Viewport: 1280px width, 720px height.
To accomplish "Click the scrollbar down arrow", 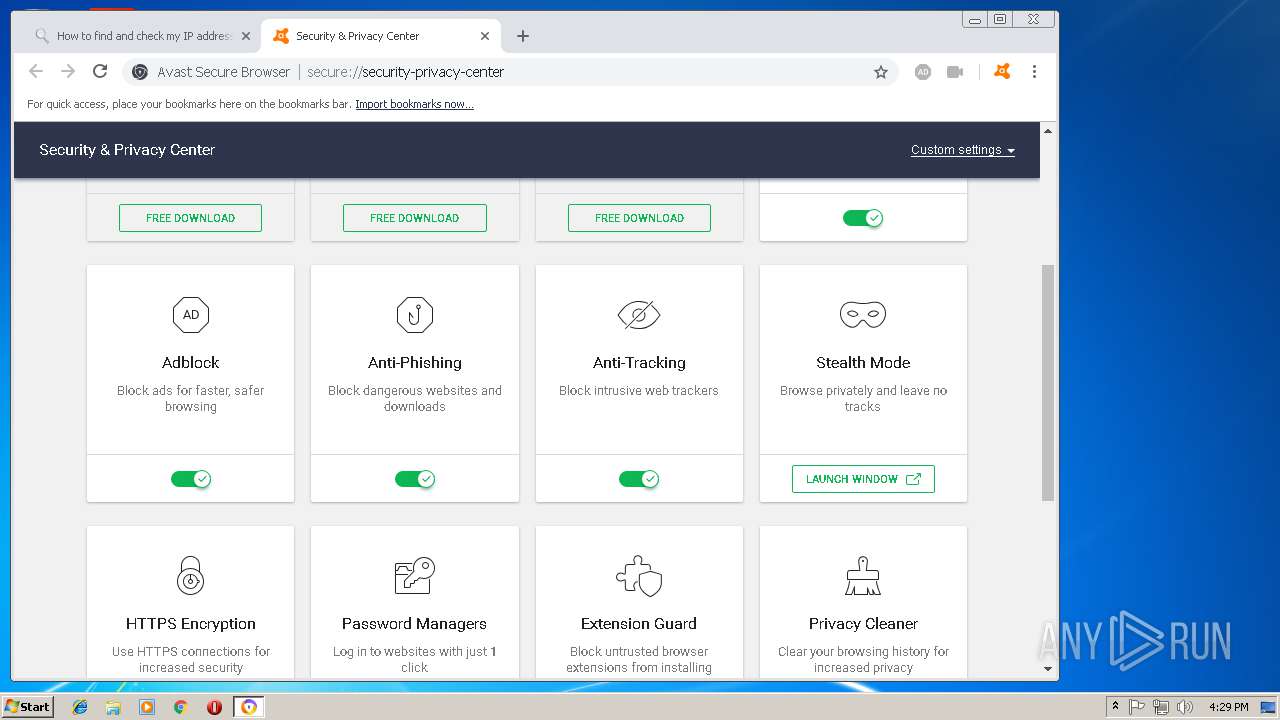I will [1048, 669].
